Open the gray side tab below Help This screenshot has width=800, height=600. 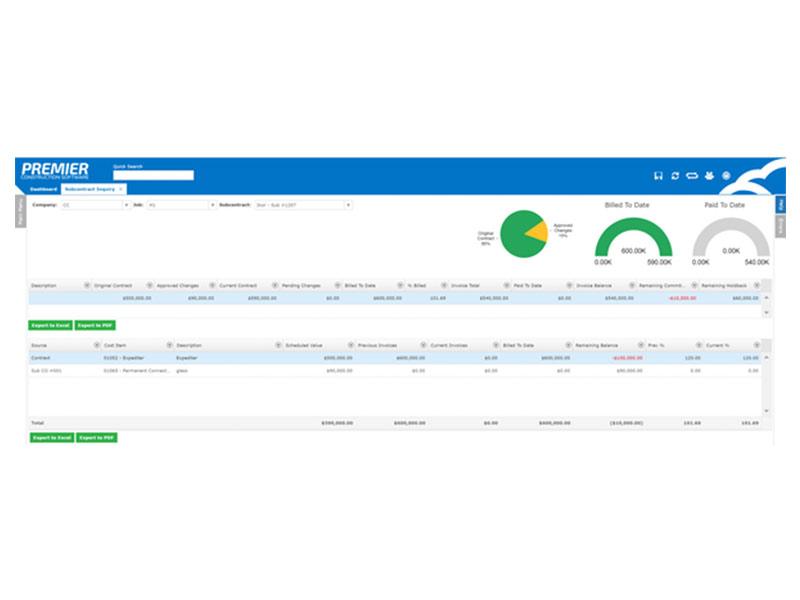[x=781, y=227]
